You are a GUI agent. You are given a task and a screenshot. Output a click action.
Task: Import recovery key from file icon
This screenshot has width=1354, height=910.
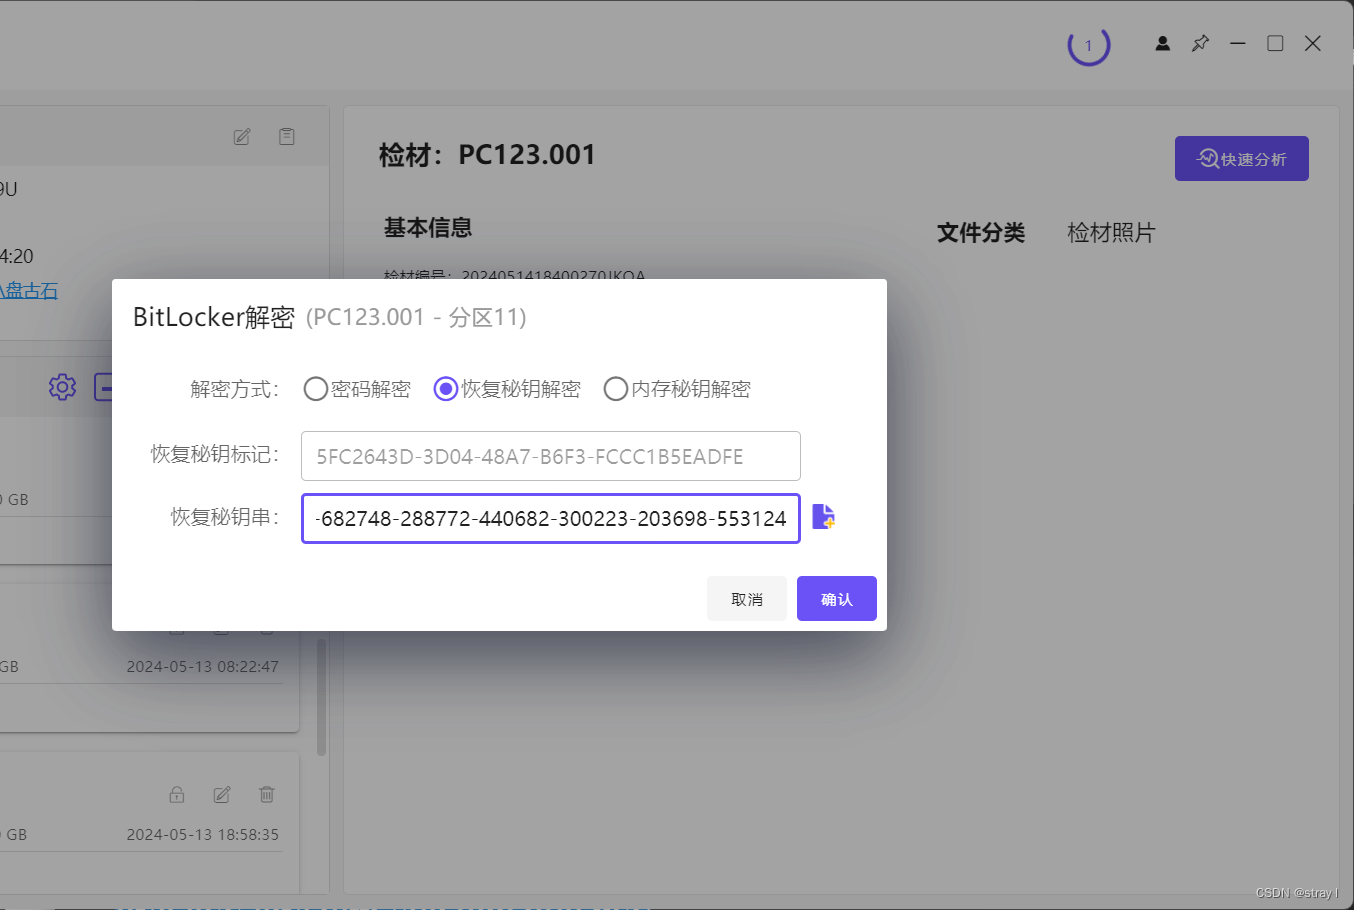(x=823, y=517)
